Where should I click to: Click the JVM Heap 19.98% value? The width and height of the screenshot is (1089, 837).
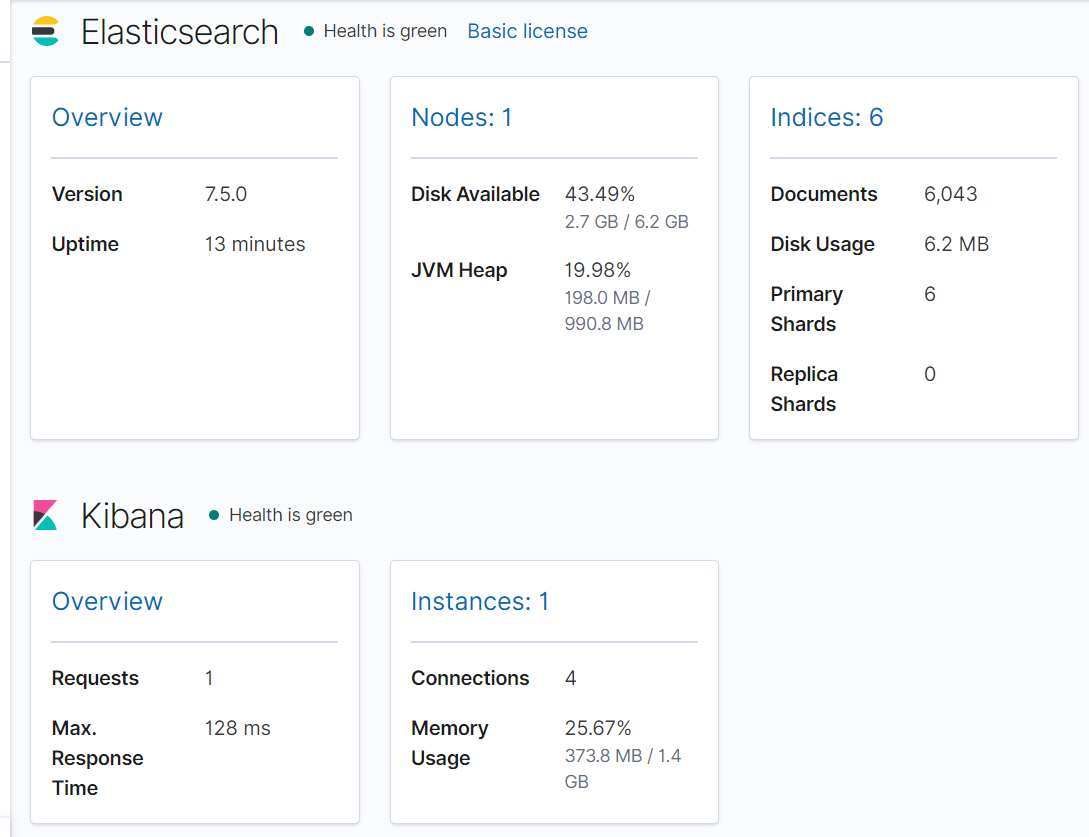click(598, 270)
